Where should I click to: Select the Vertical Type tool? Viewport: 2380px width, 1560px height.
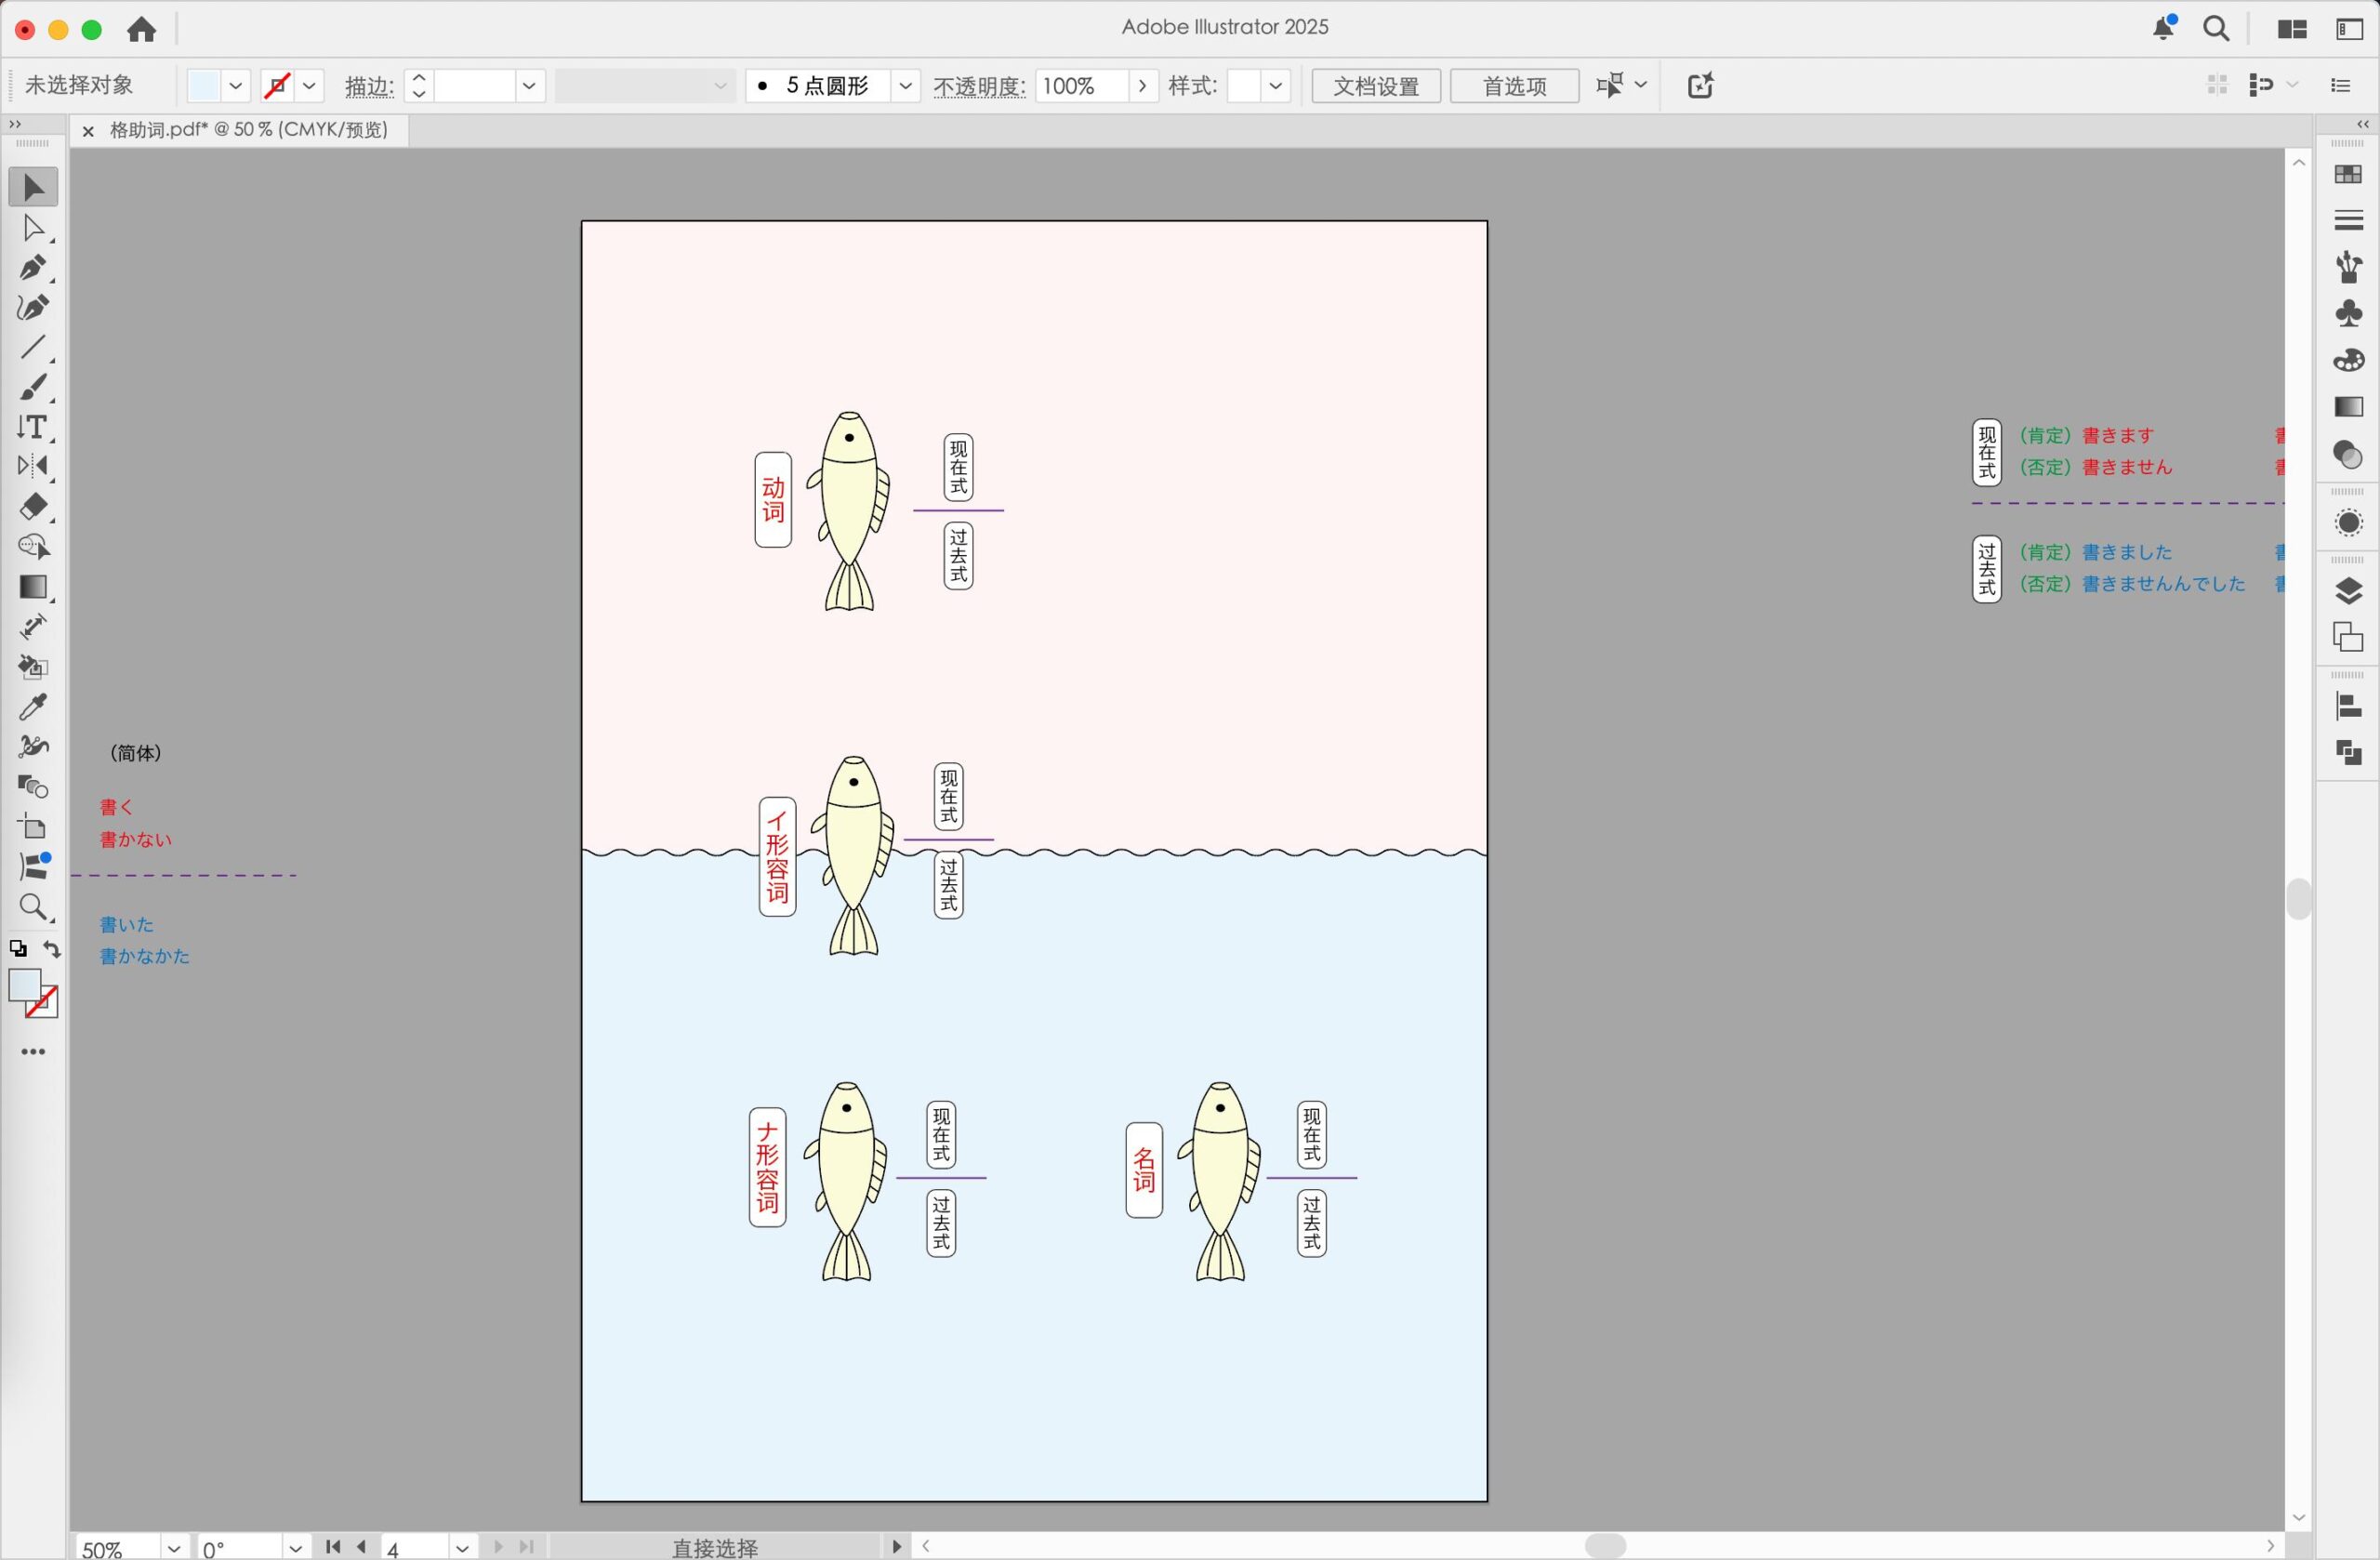tap(33, 428)
